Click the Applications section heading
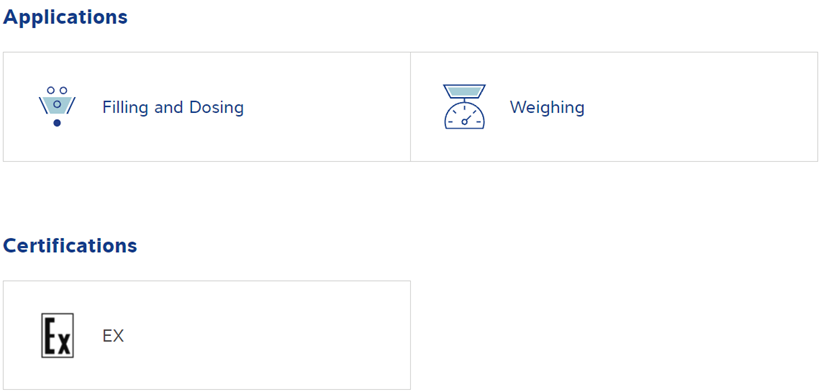Screen dimensions: 821x392 tap(65, 17)
